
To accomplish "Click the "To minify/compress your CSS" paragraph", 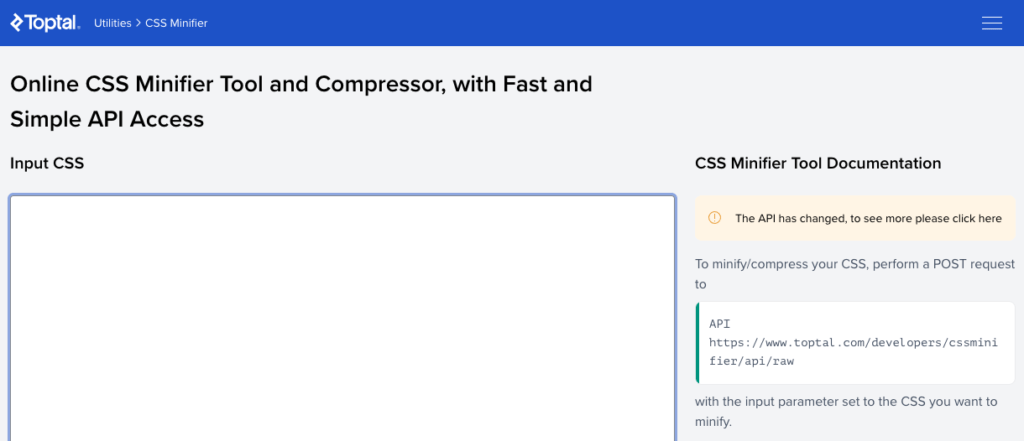I will 855,274.
